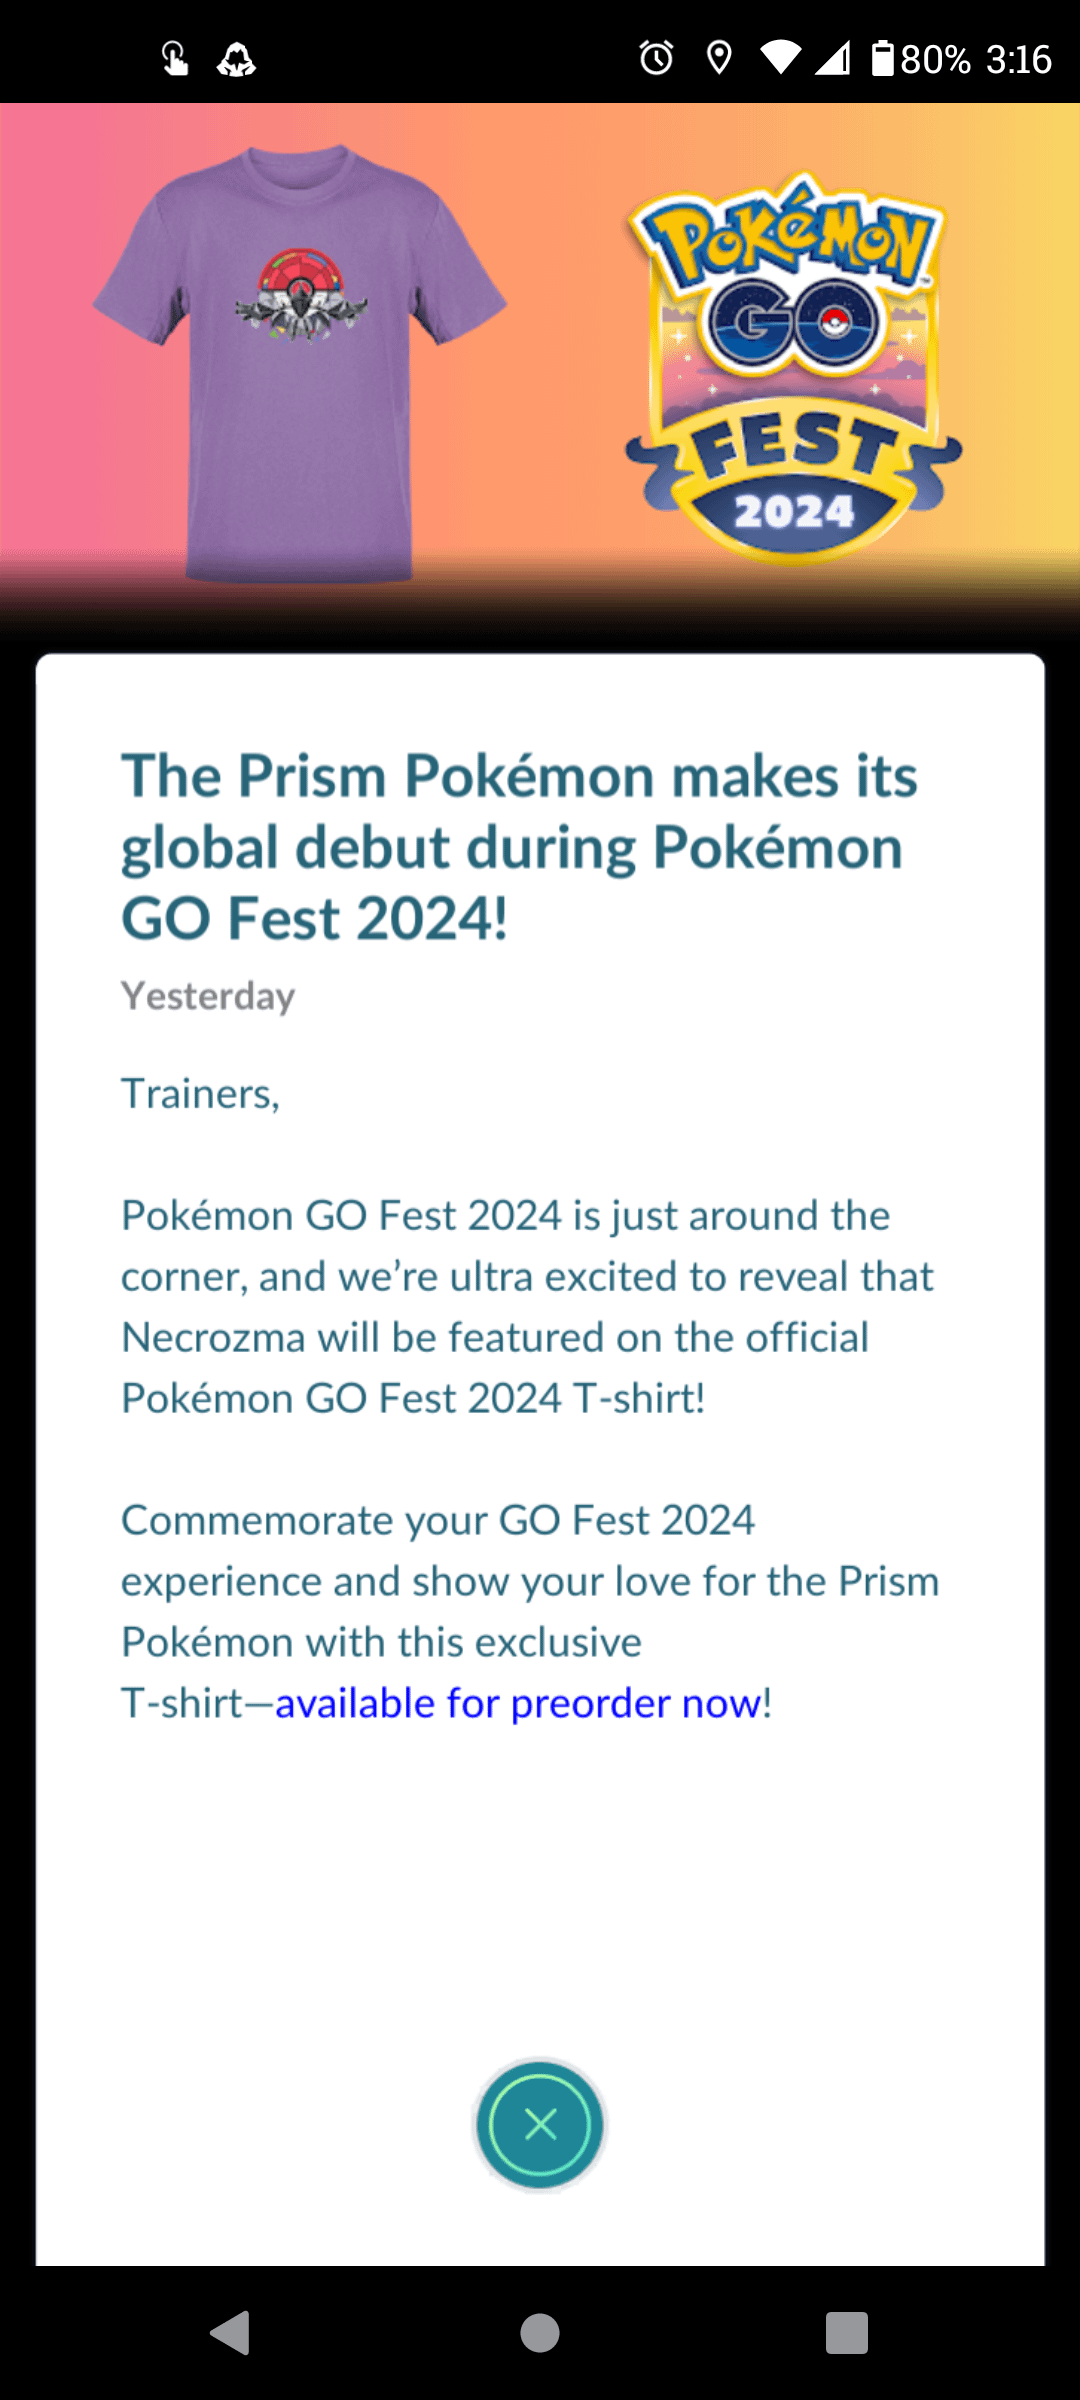This screenshot has width=1080, height=2400.
Task: Tap the 3:16 clock in status bar
Action: (1018, 60)
